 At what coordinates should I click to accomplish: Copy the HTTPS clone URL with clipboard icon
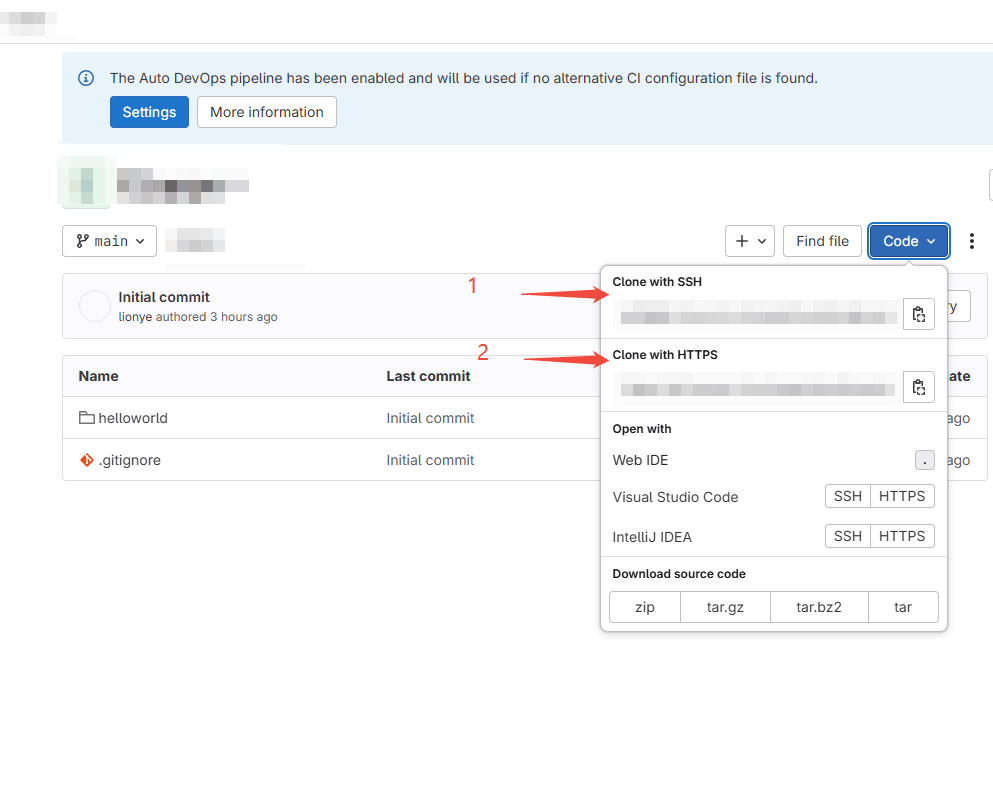point(918,387)
